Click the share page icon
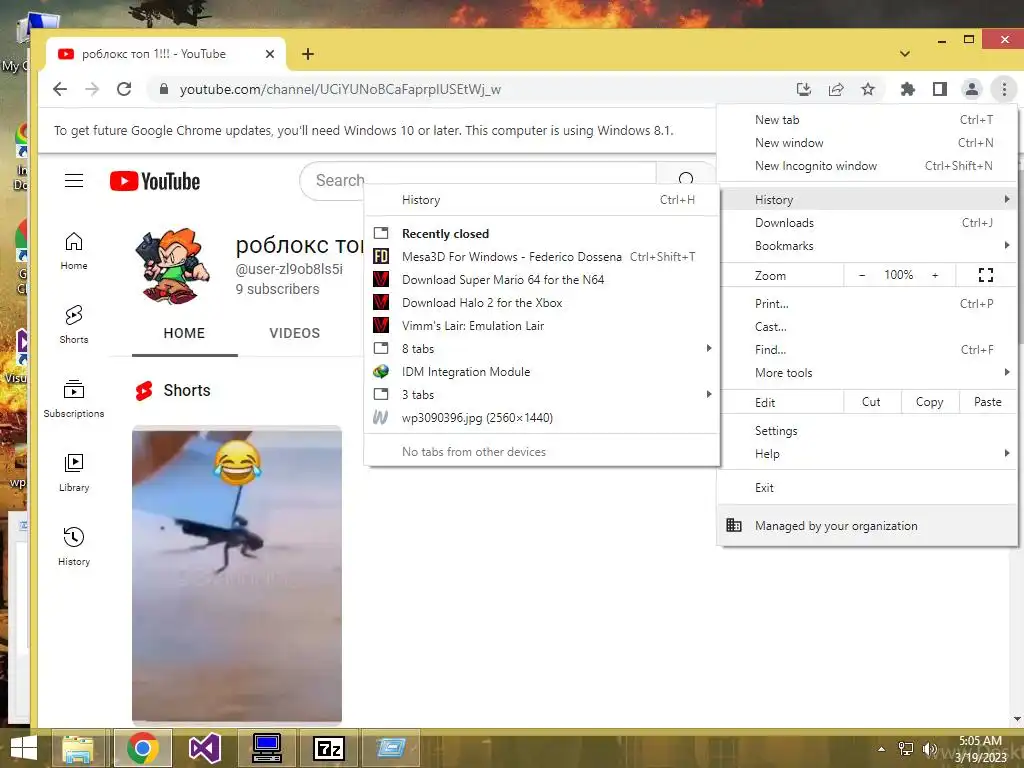 pyautogui.click(x=836, y=89)
